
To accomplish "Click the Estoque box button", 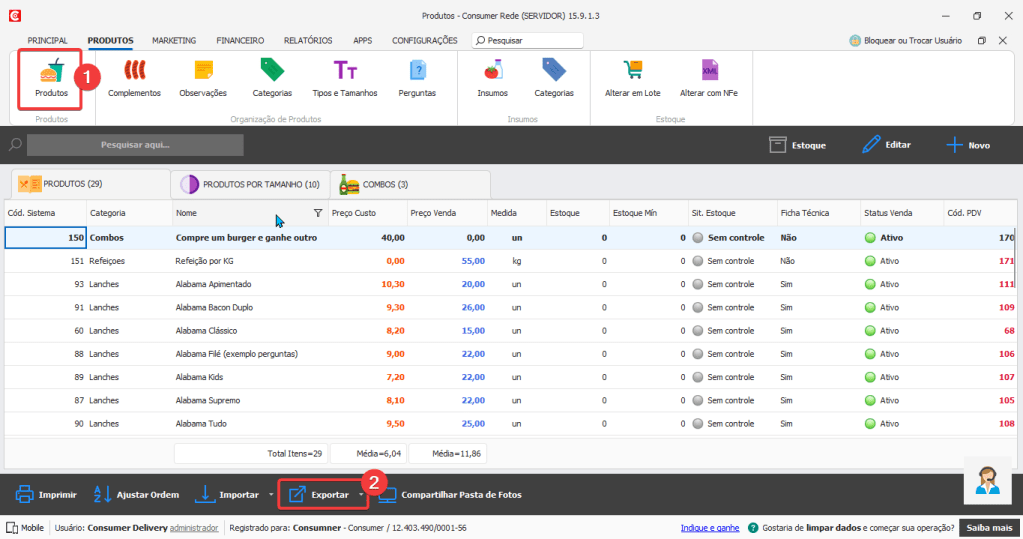I will click(x=798, y=145).
